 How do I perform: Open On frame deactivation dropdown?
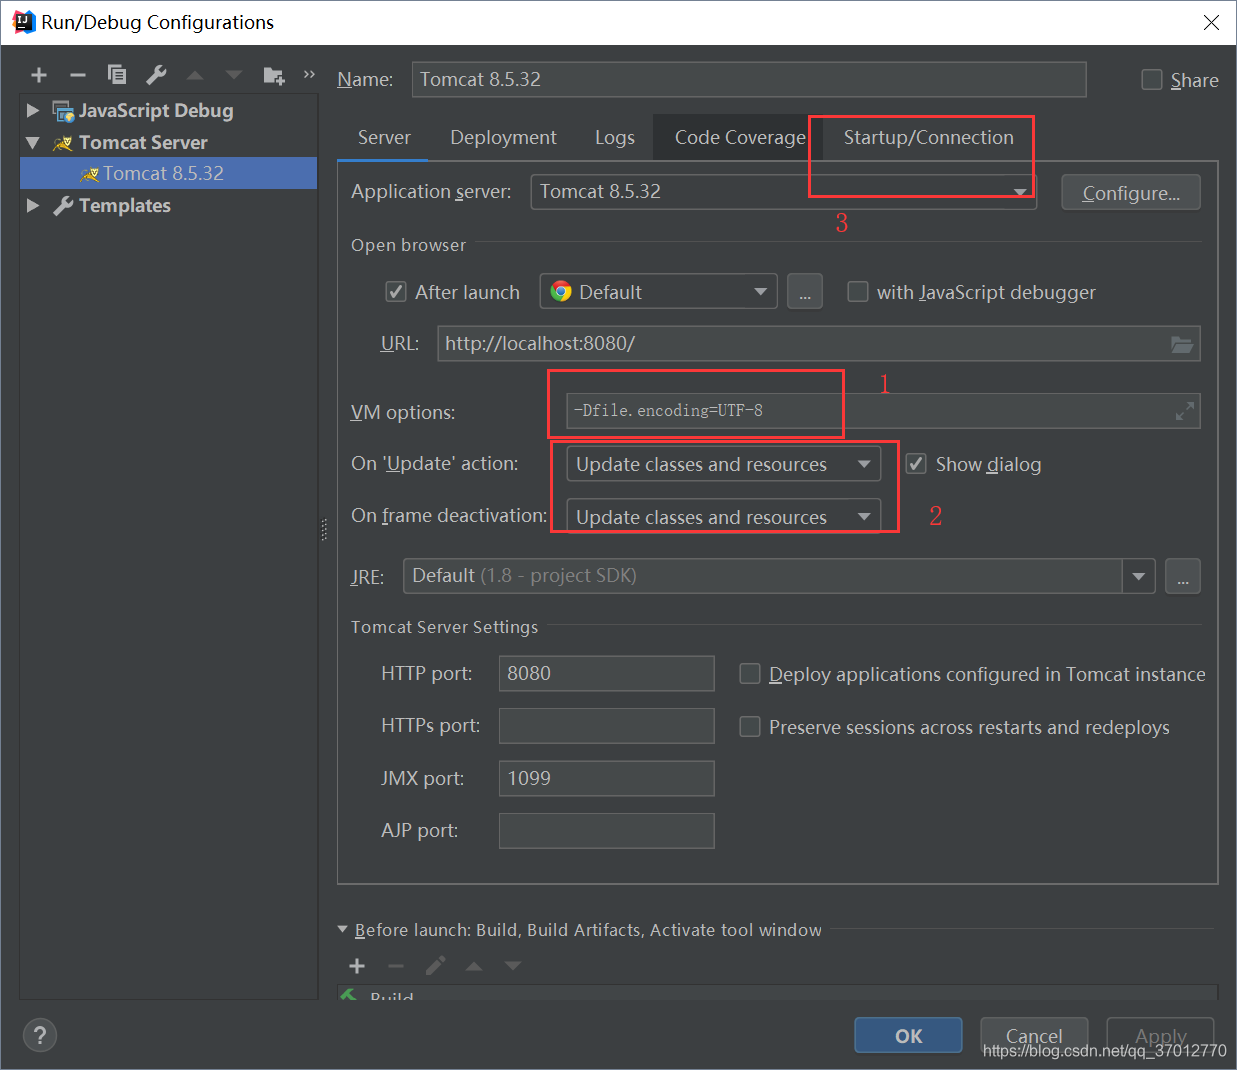[x=723, y=516]
